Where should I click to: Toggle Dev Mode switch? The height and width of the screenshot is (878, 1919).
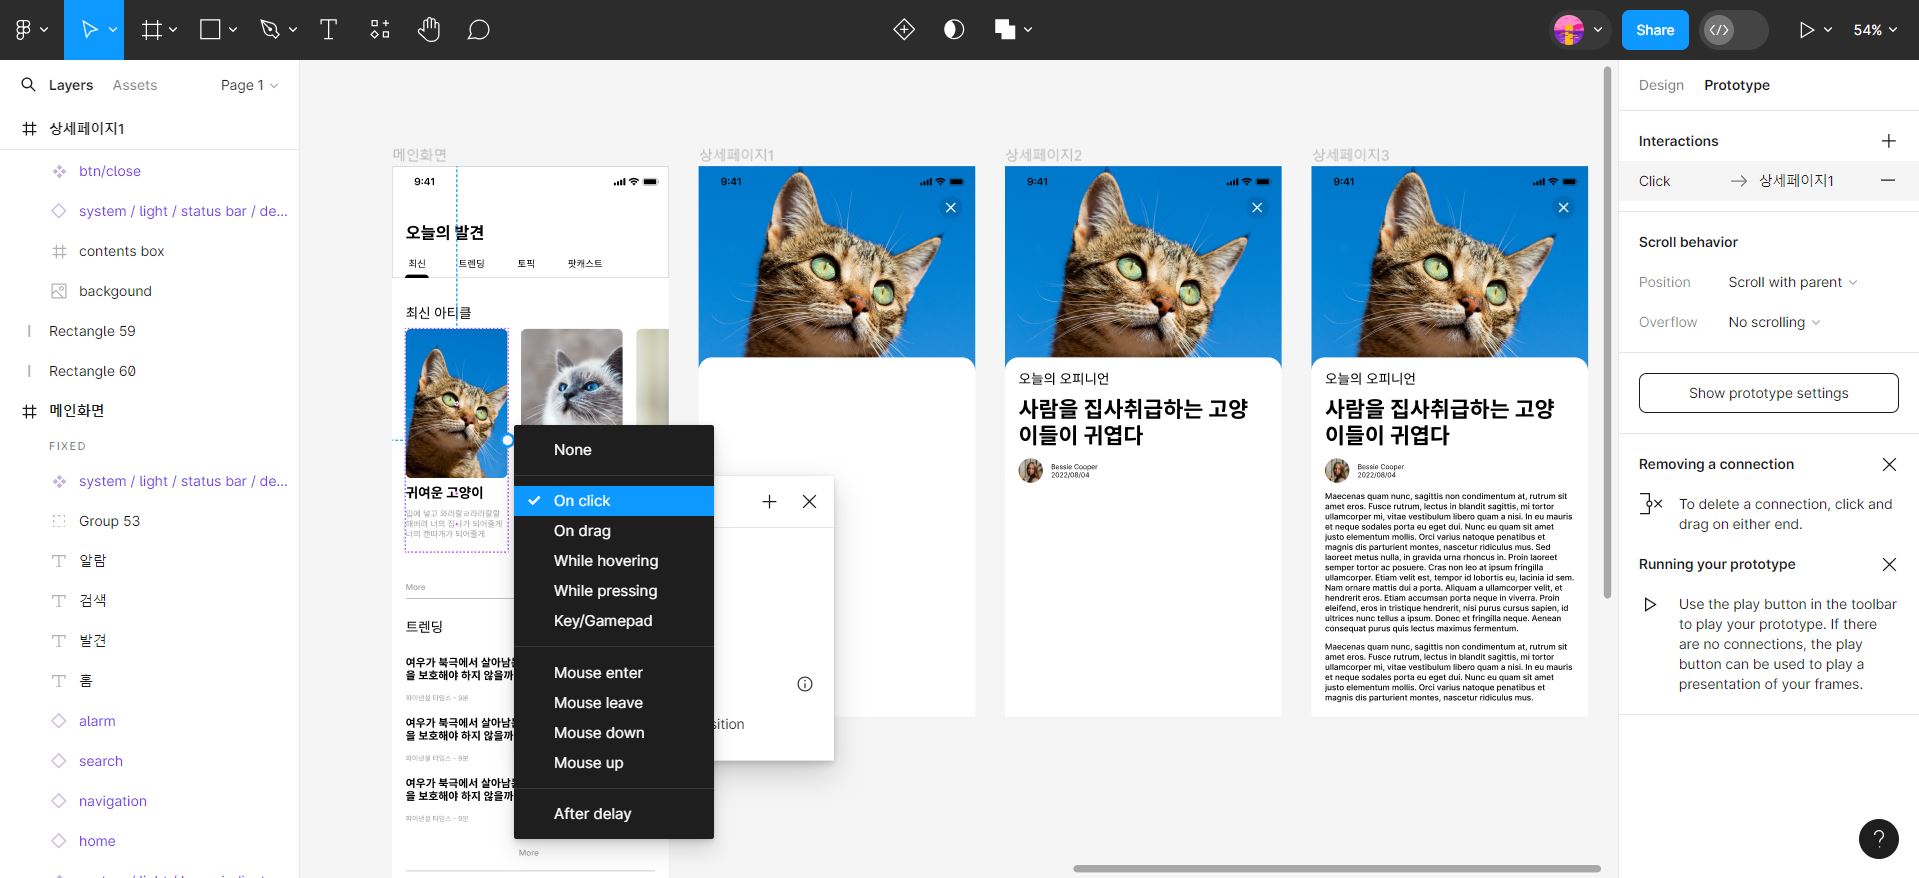[1734, 30]
